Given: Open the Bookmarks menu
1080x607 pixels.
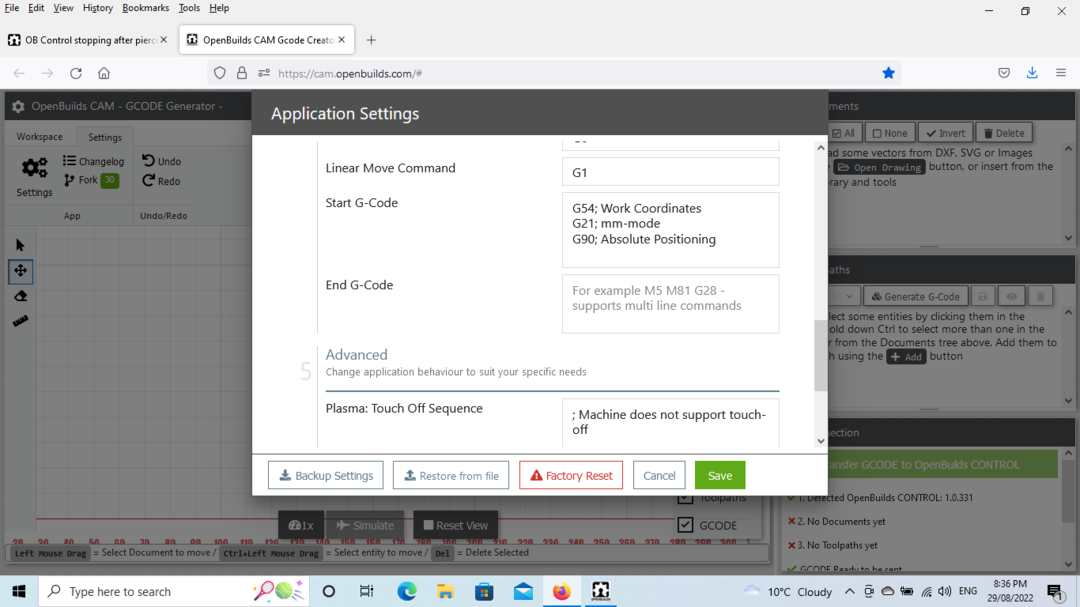Looking at the screenshot, I should point(145,8).
